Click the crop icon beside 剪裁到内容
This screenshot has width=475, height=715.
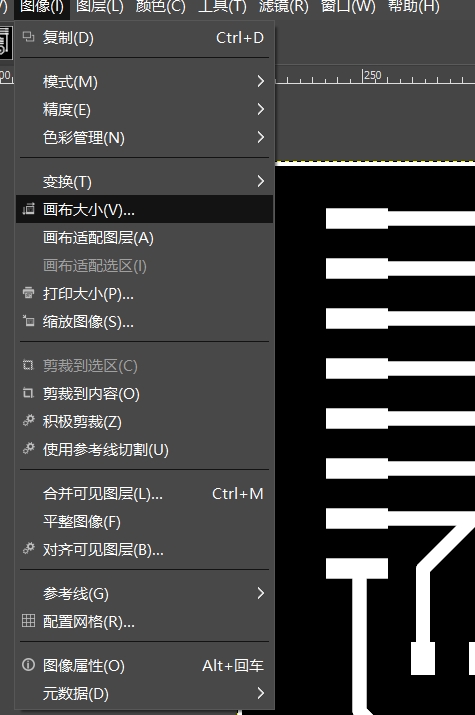(x=28, y=393)
